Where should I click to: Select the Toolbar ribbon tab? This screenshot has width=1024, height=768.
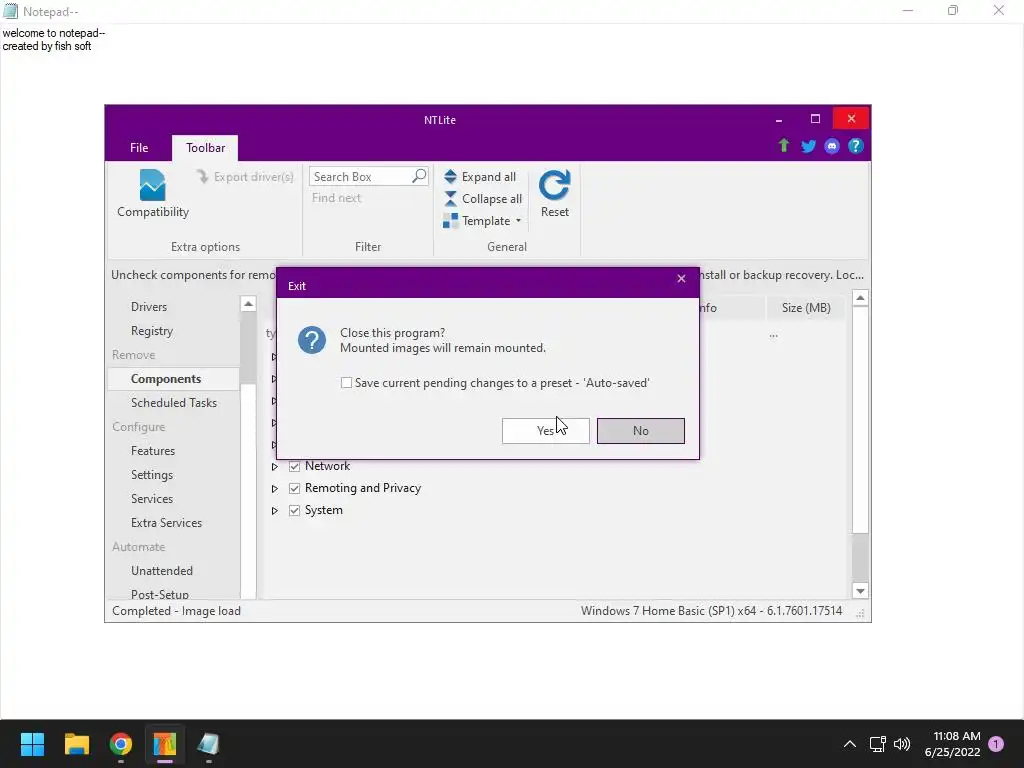205,148
